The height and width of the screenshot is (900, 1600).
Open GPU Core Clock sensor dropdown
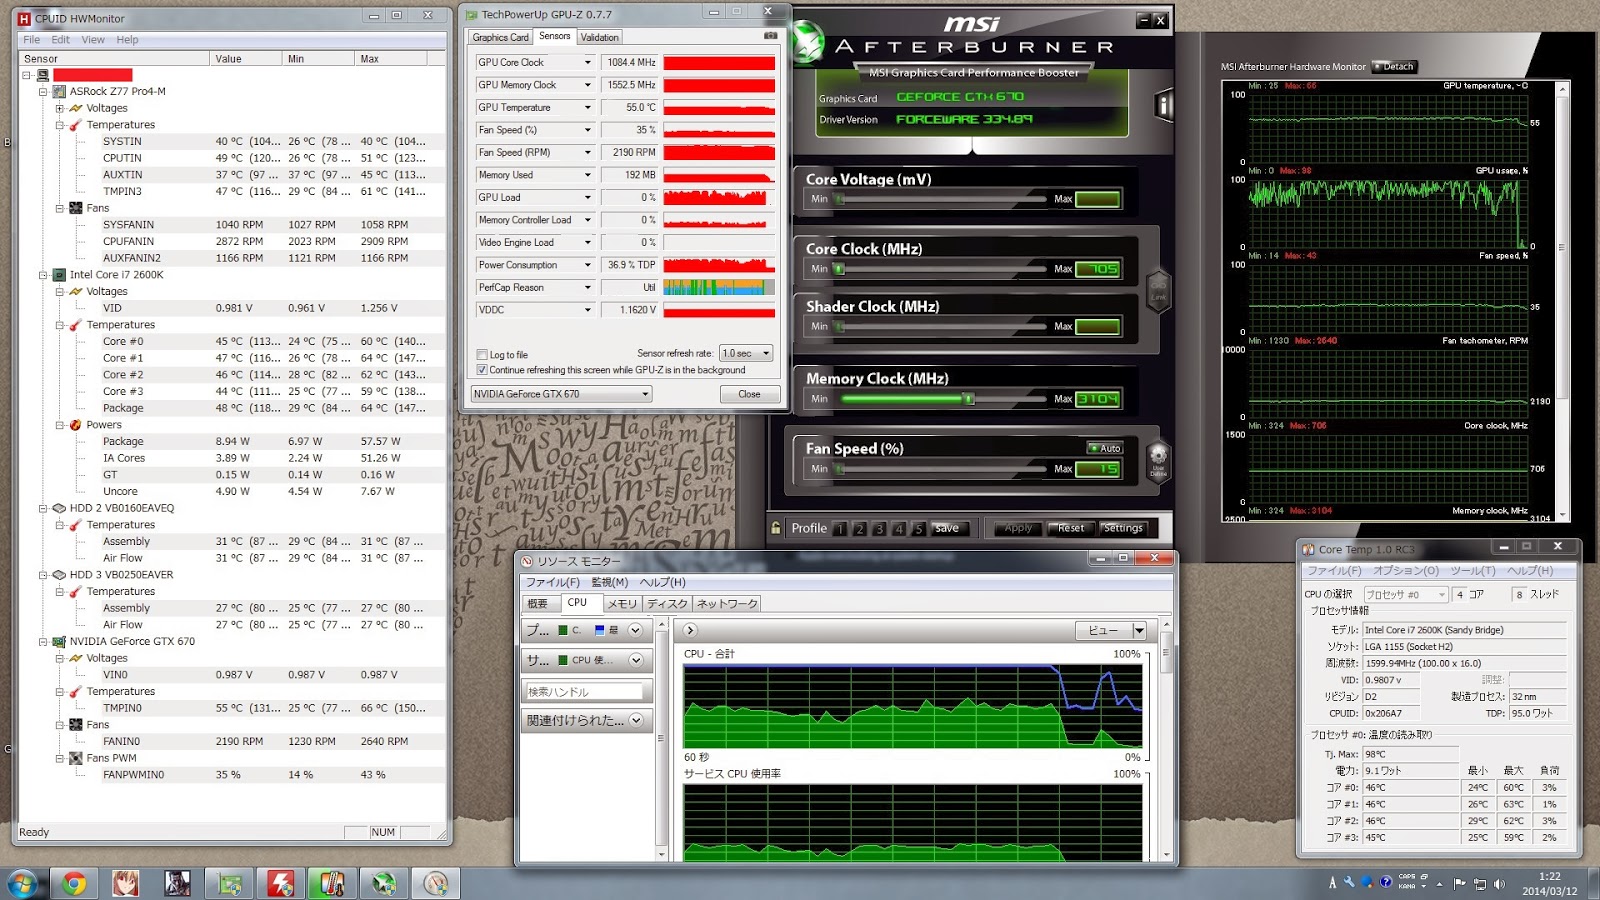(588, 62)
